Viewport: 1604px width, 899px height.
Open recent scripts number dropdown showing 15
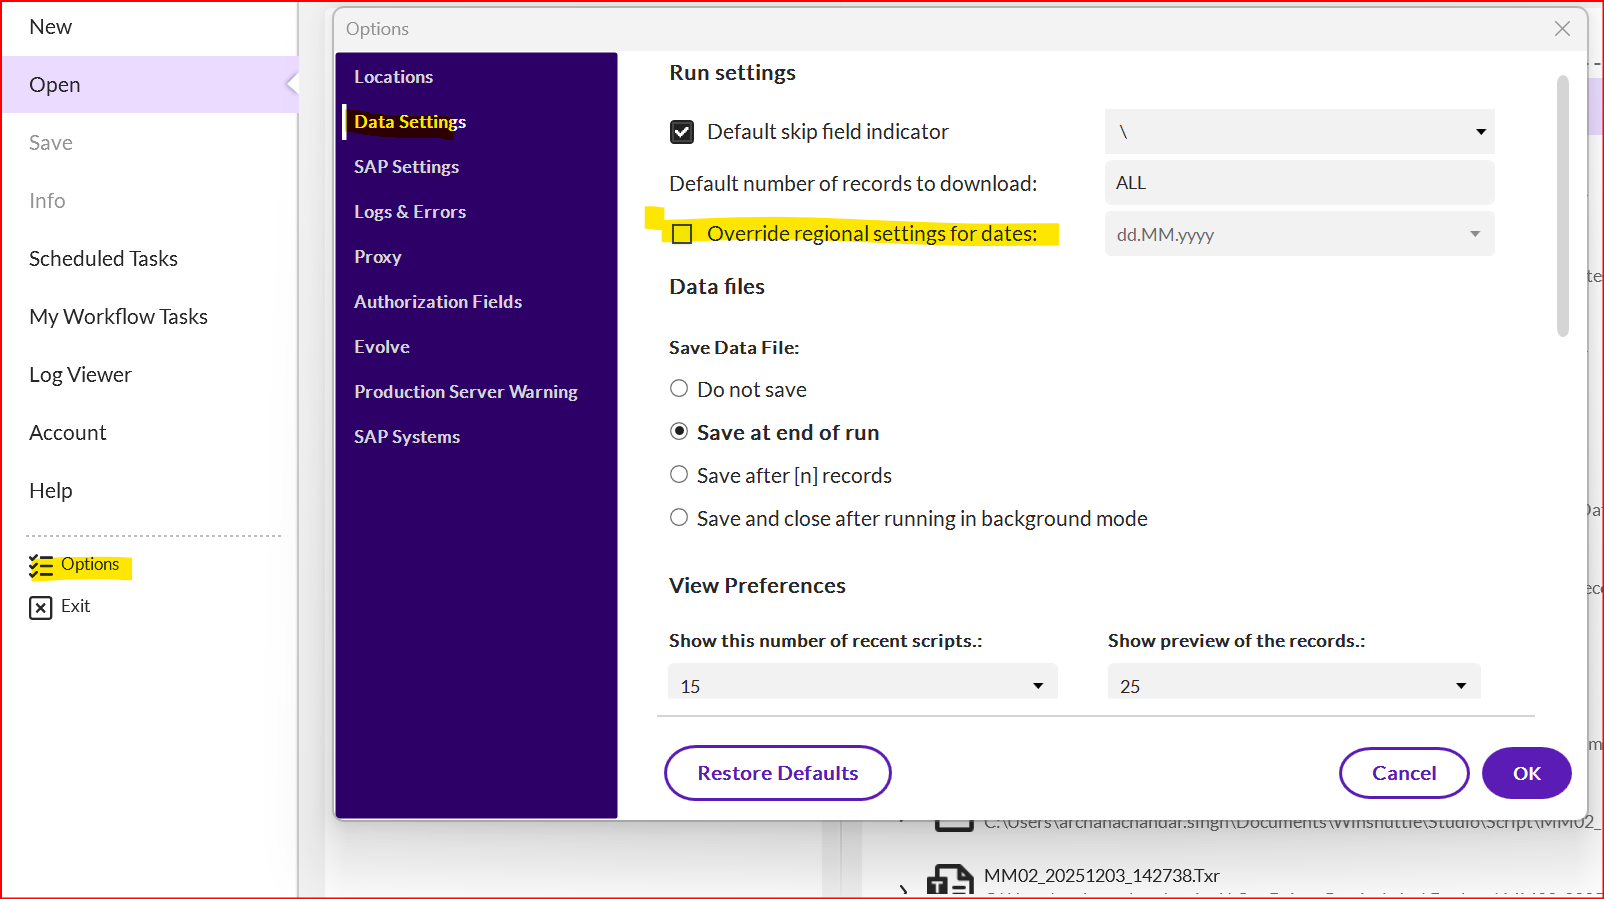point(862,683)
